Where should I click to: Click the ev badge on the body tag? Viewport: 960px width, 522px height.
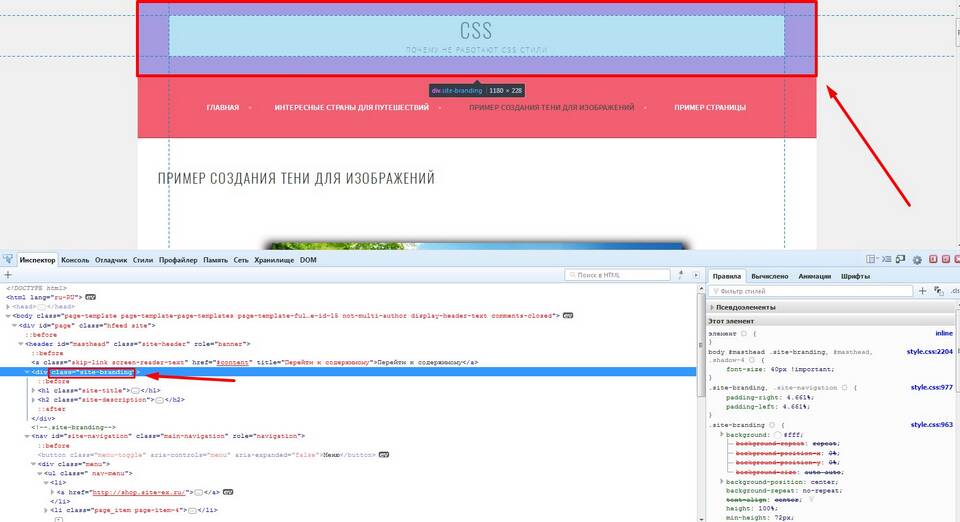pos(568,316)
